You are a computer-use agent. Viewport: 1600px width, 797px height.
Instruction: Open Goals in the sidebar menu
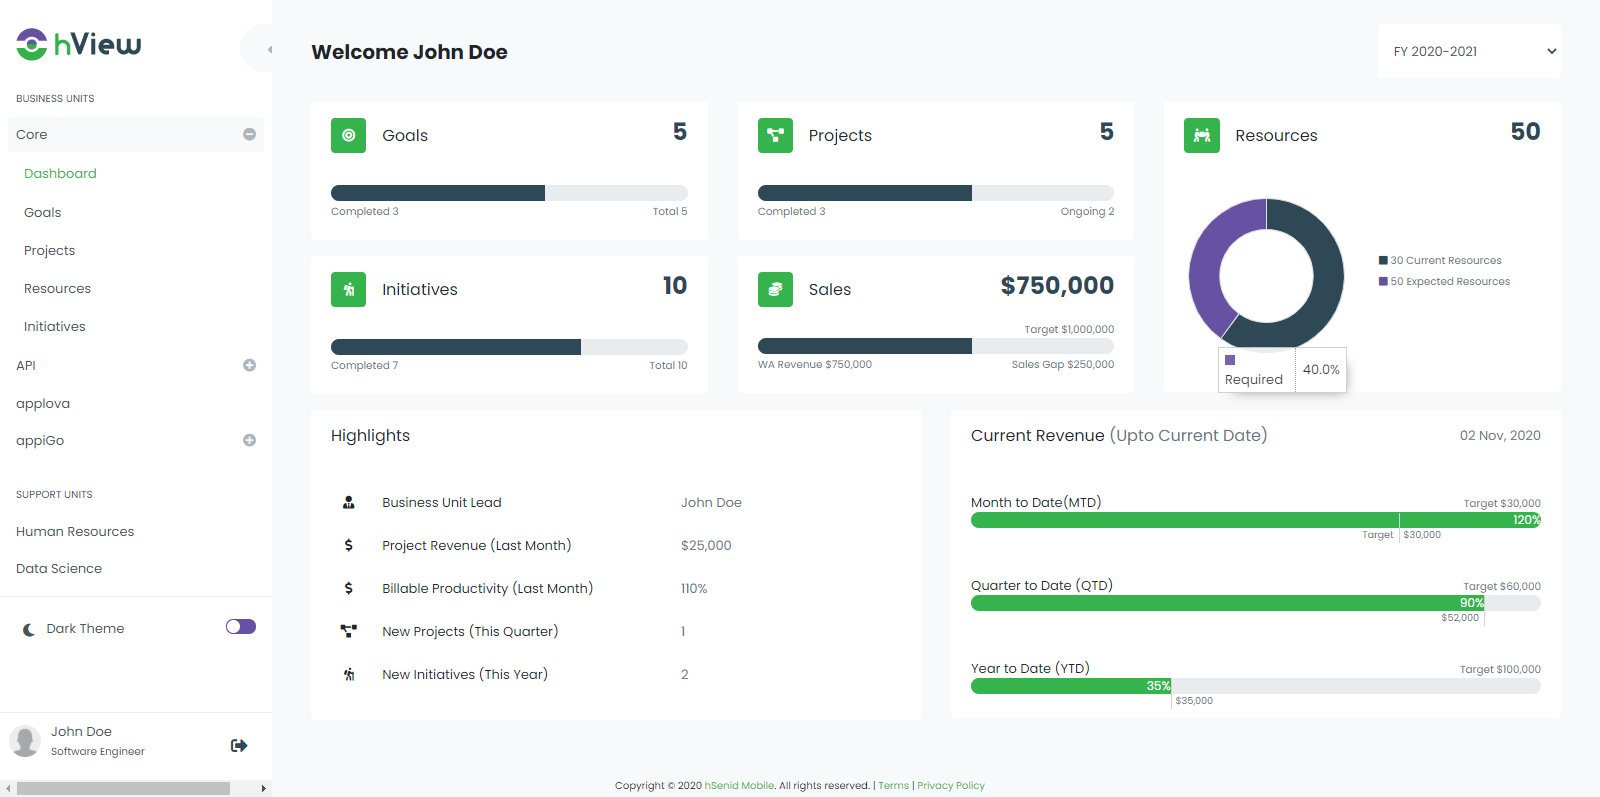click(x=43, y=212)
